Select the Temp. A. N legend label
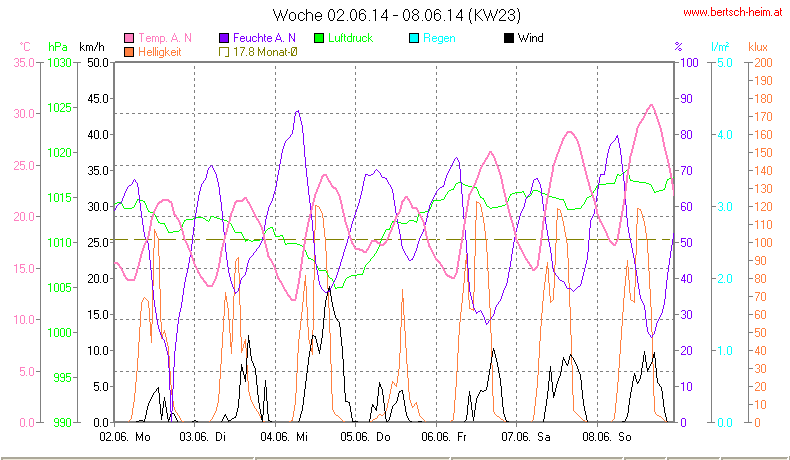This screenshot has width=790, height=460. coord(165,38)
